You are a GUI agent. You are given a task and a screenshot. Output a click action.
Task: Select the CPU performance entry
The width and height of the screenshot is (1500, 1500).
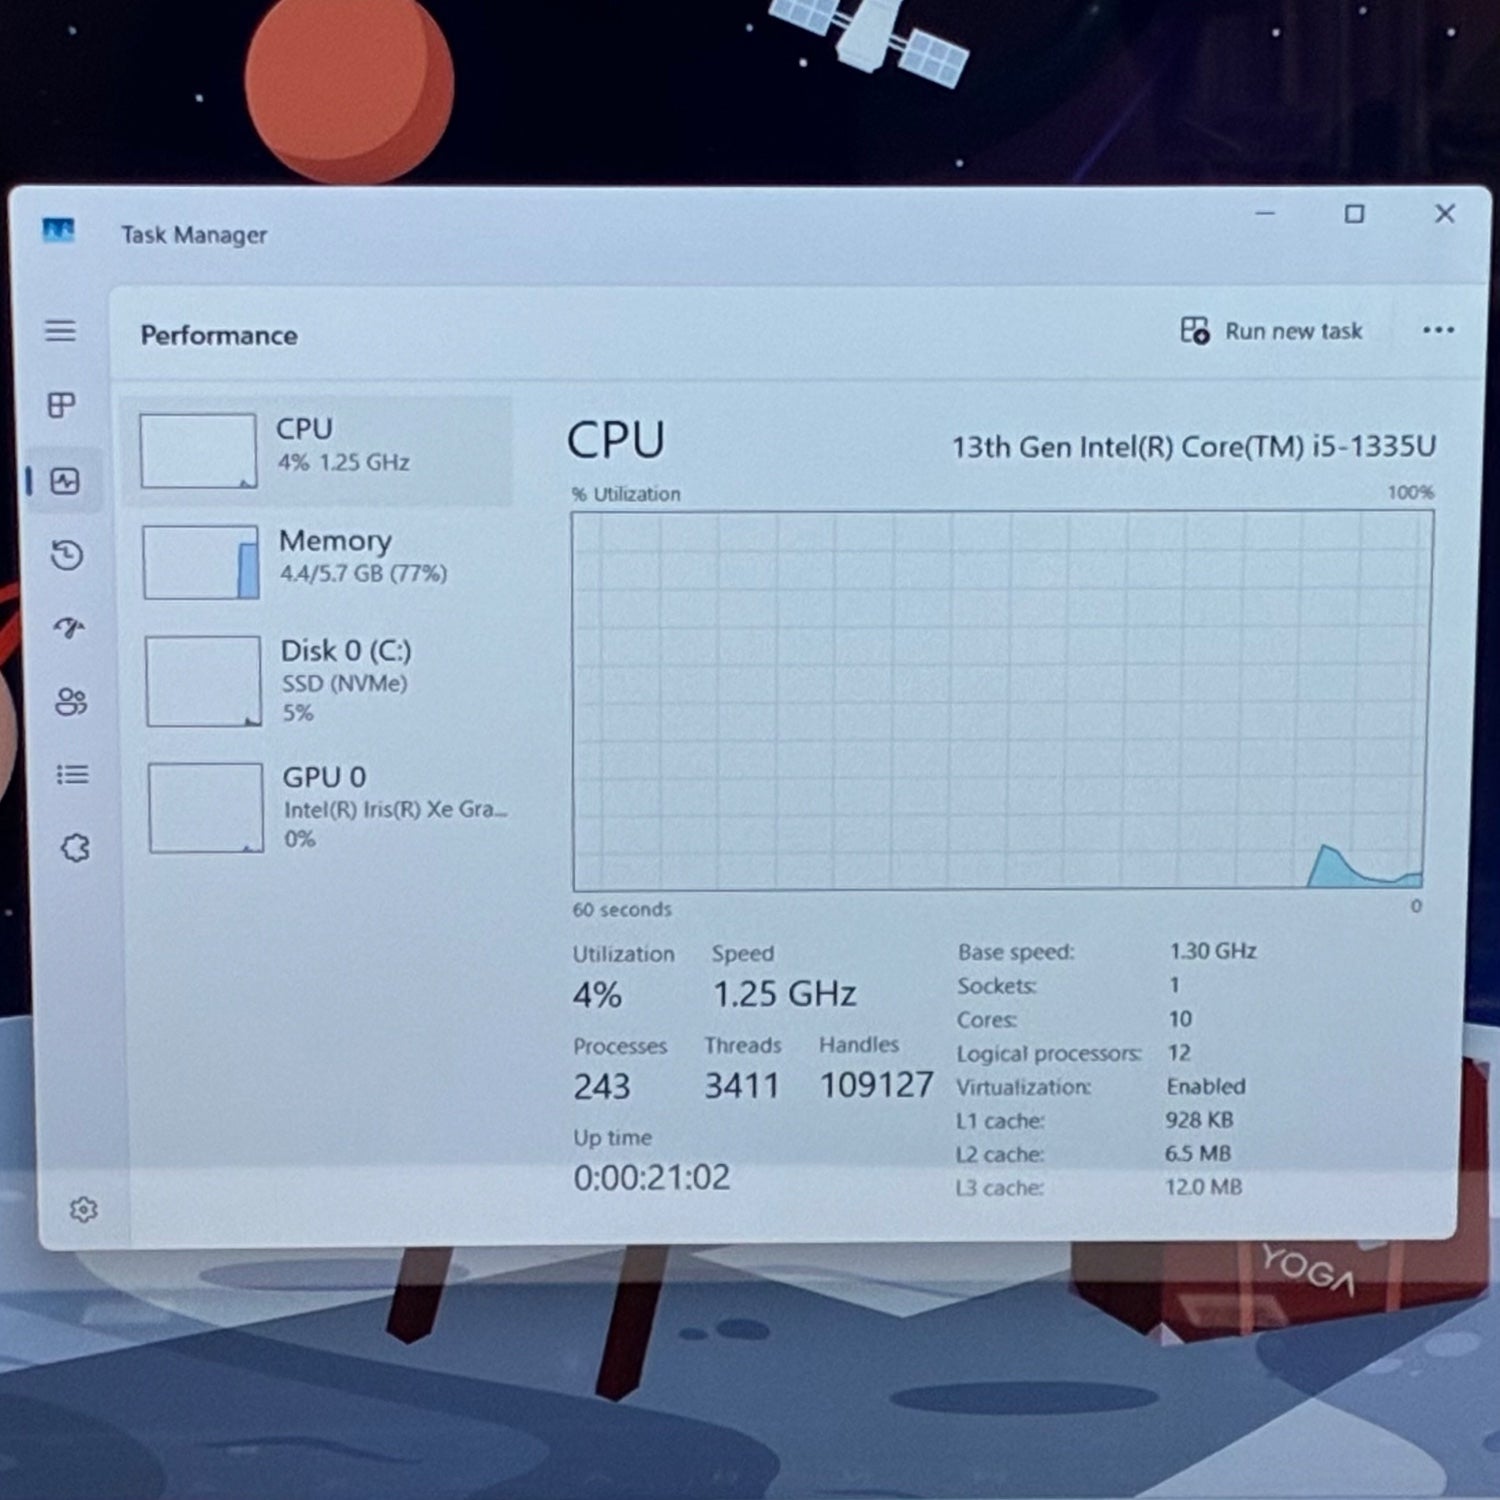coord(318,450)
